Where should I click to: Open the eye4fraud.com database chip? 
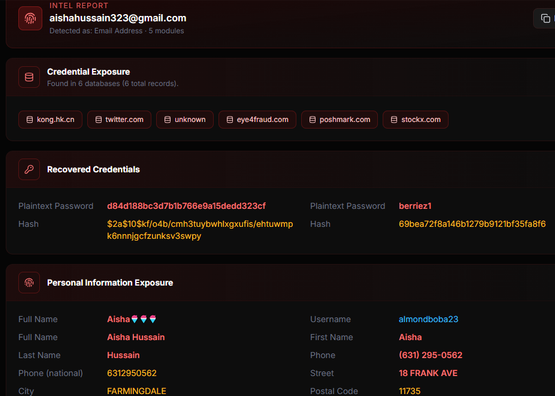coord(257,120)
